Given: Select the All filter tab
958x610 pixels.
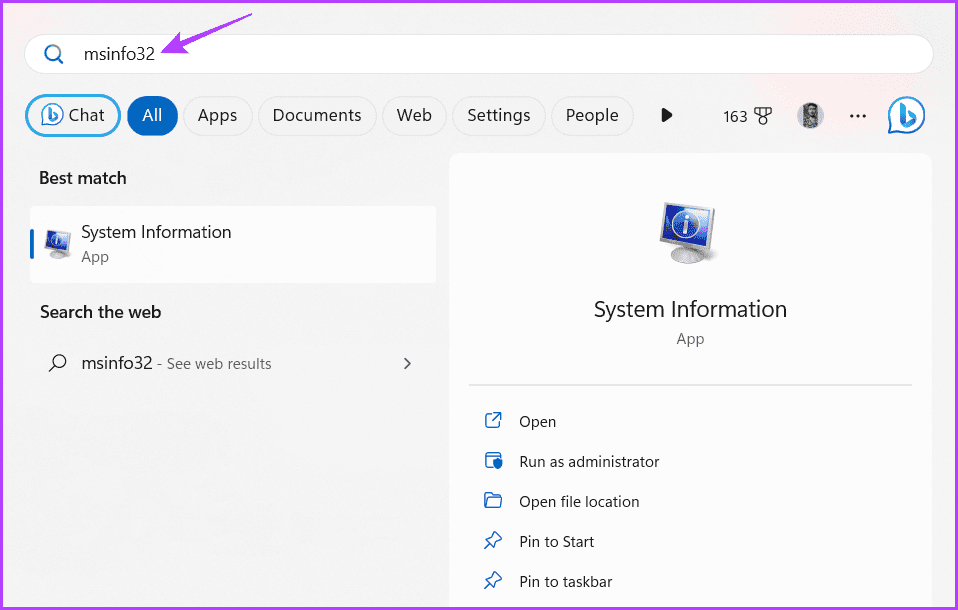Looking at the screenshot, I should click(x=152, y=116).
